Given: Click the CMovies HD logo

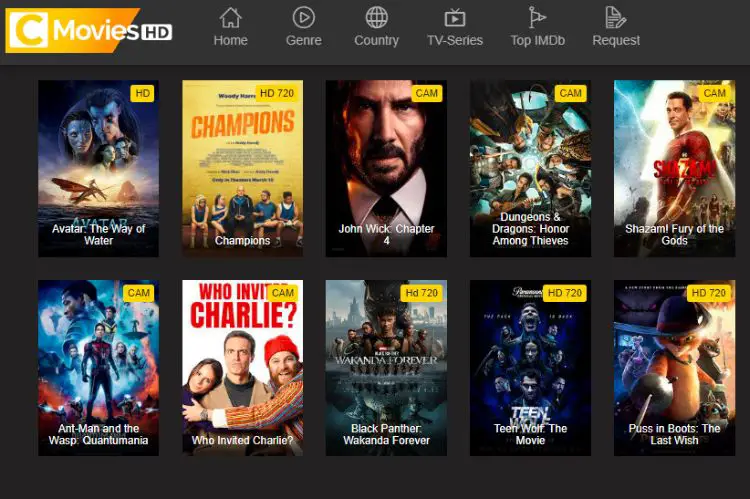Looking at the screenshot, I should [x=88, y=31].
